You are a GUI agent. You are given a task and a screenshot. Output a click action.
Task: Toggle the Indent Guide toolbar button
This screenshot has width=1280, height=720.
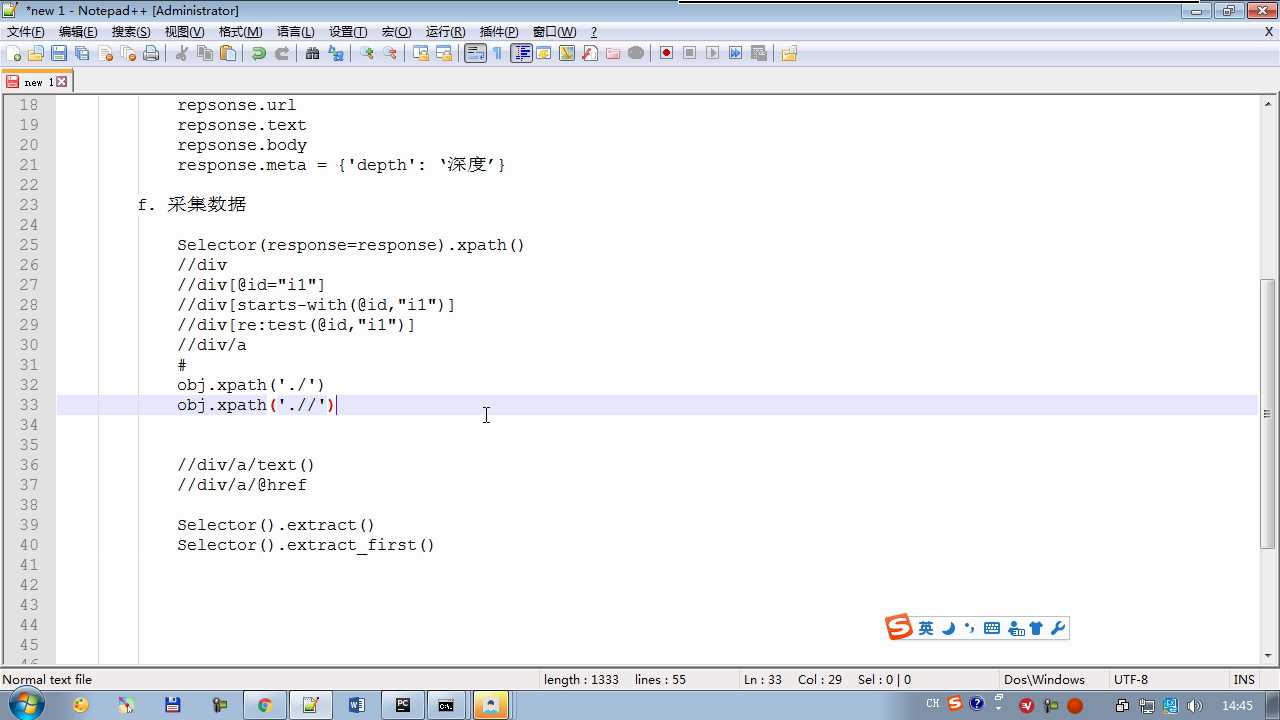click(x=521, y=54)
